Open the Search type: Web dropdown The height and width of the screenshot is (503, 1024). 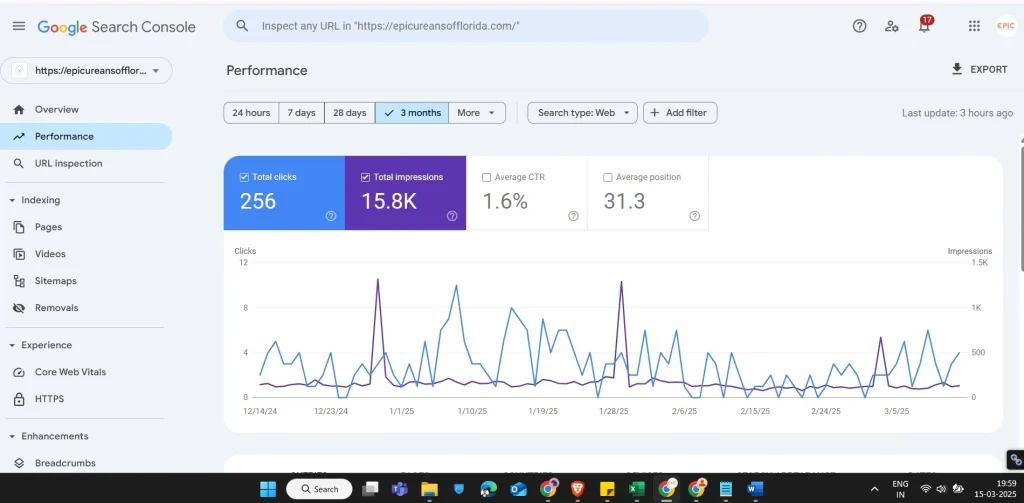coord(582,113)
